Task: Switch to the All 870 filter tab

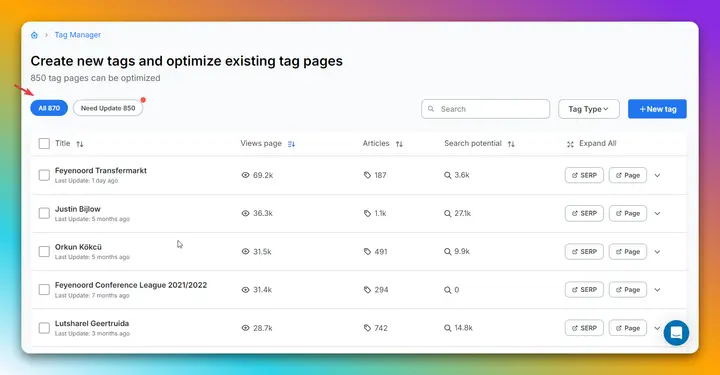Action: pyautogui.click(x=49, y=108)
